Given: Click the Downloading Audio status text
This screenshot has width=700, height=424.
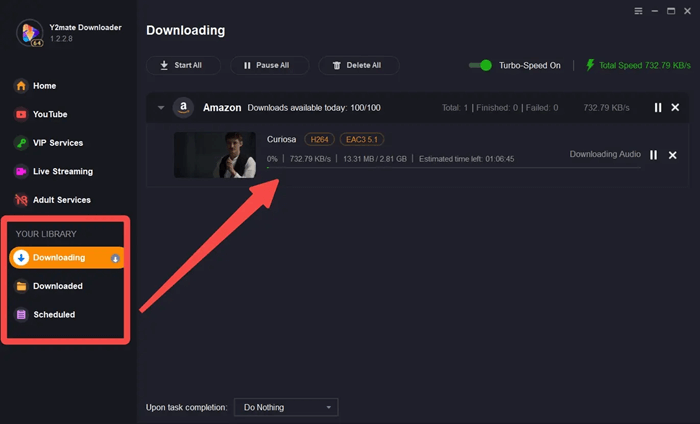Looking at the screenshot, I should point(605,154).
